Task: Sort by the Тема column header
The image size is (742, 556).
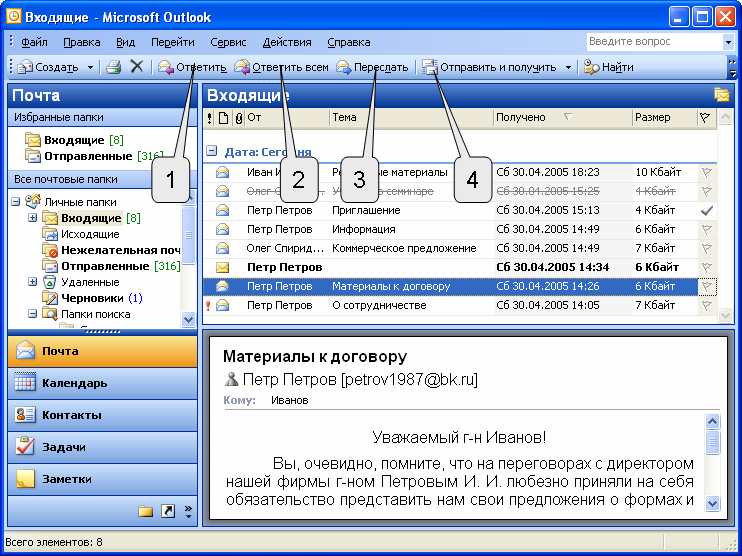Action: pyautogui.click(x=411, y=117)
